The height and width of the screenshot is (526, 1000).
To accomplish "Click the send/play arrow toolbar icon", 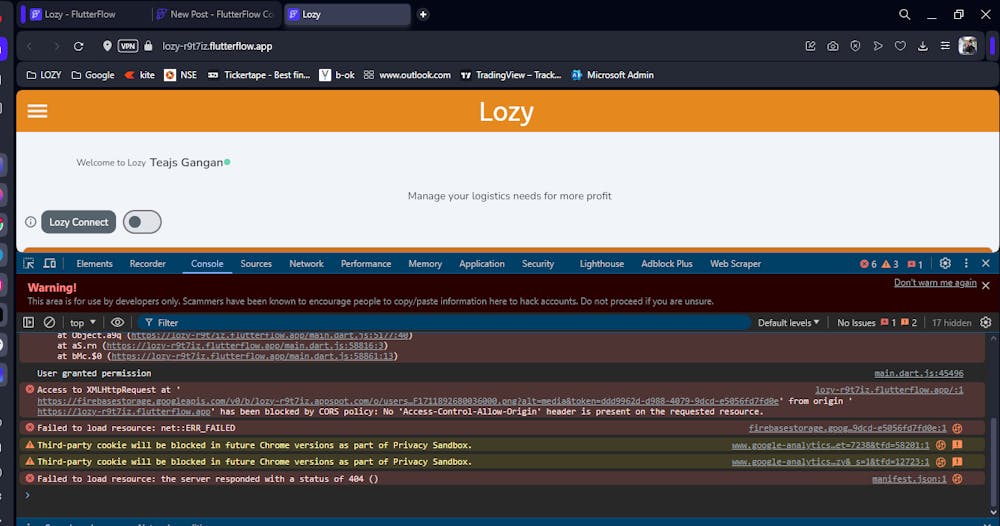I will point(878,46).
